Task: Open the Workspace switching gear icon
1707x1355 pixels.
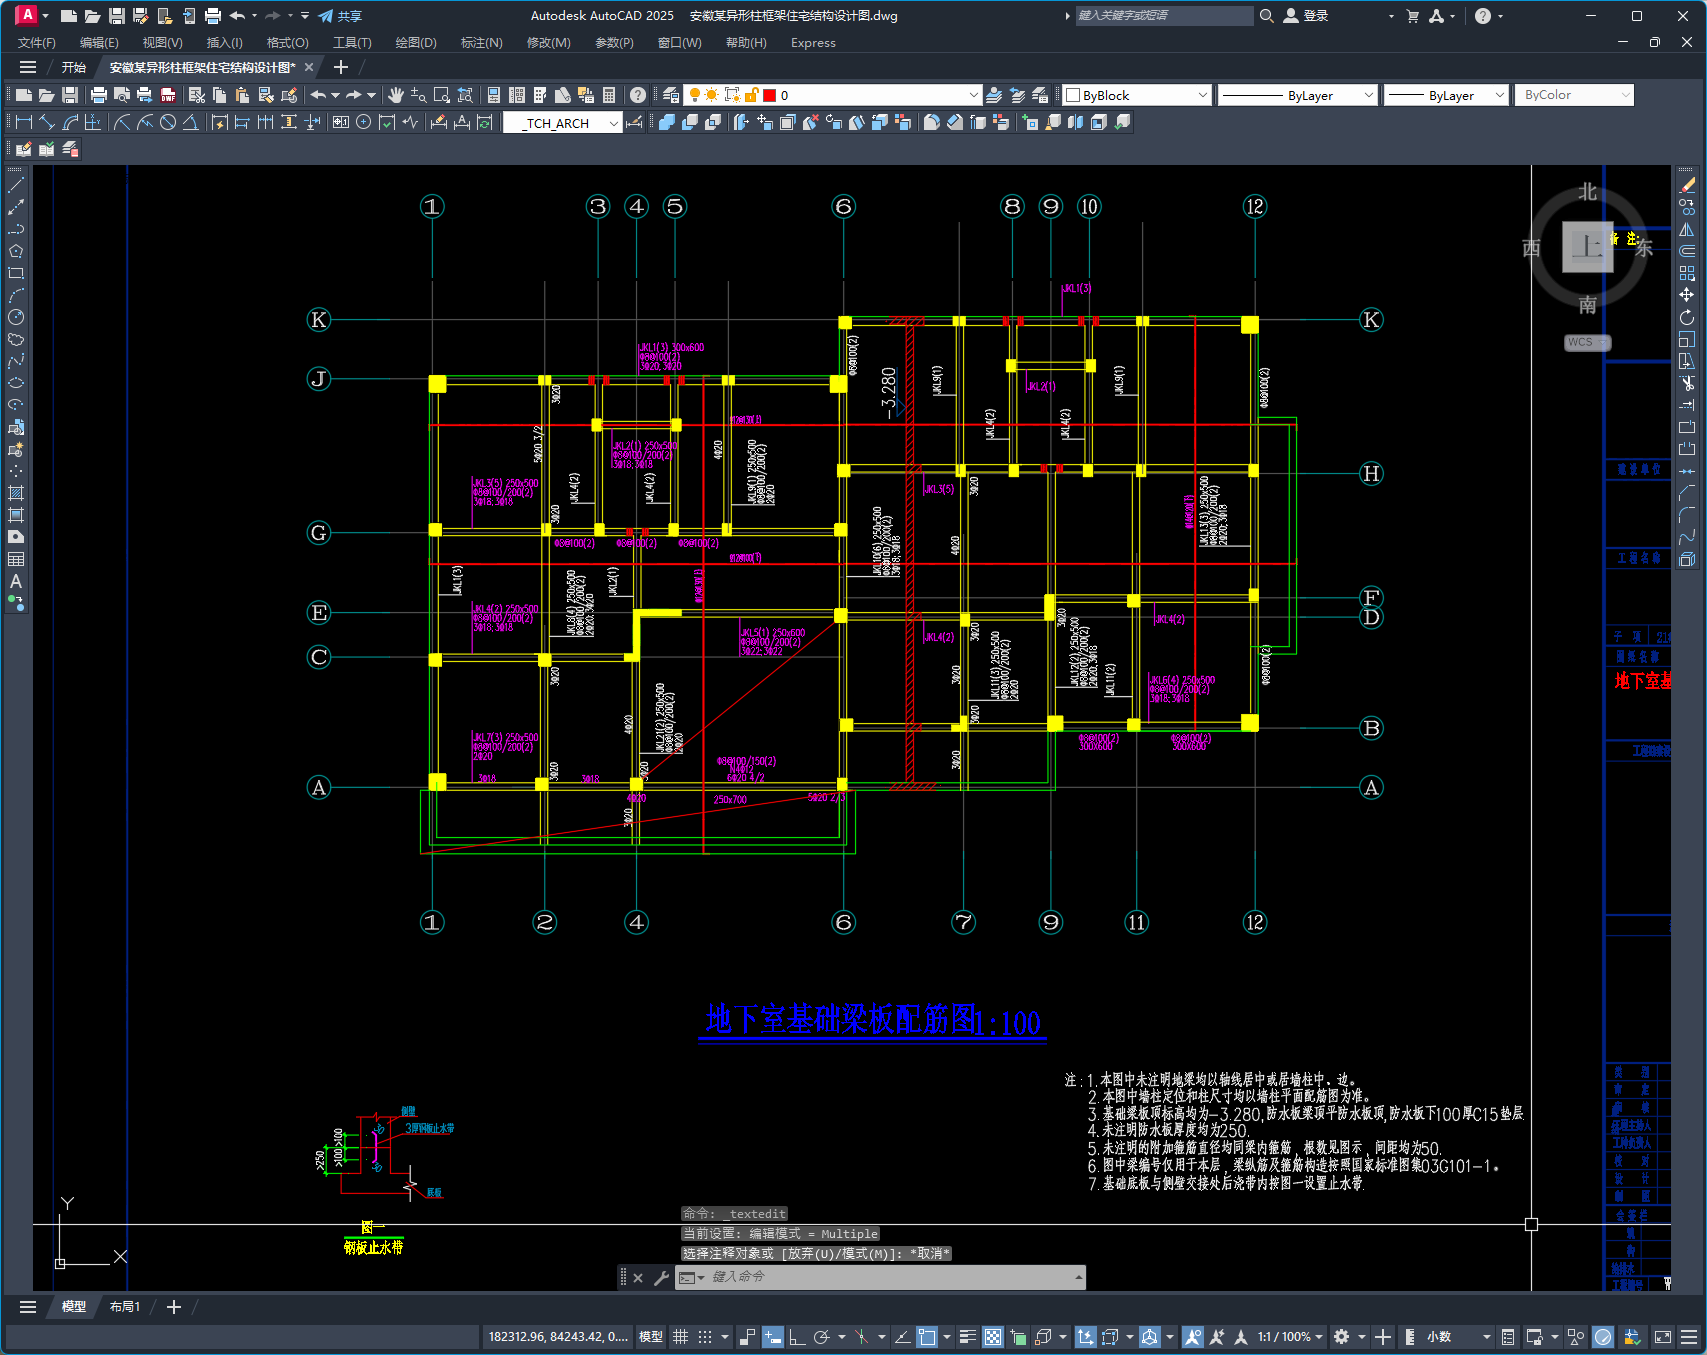Action: (x=1342, y=1337)
